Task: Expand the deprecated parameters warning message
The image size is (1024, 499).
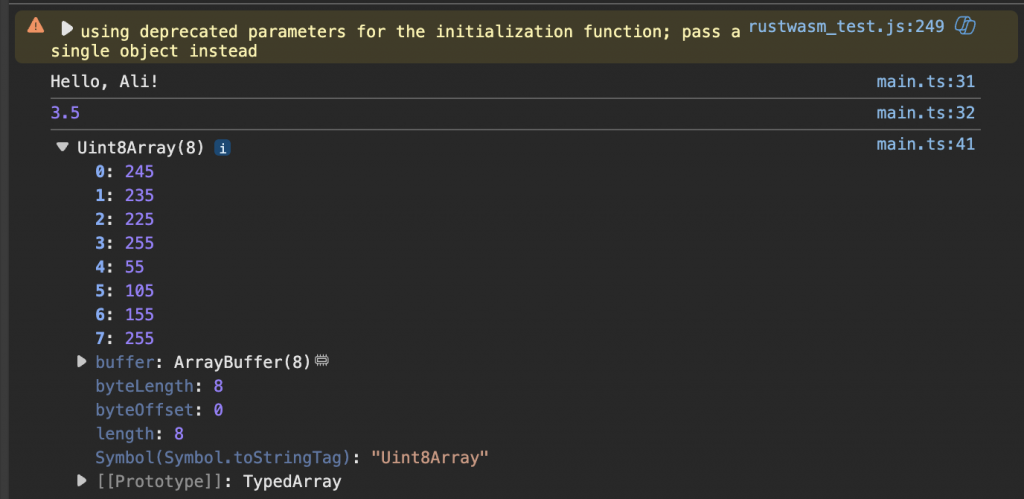Action: click(68, 29)
